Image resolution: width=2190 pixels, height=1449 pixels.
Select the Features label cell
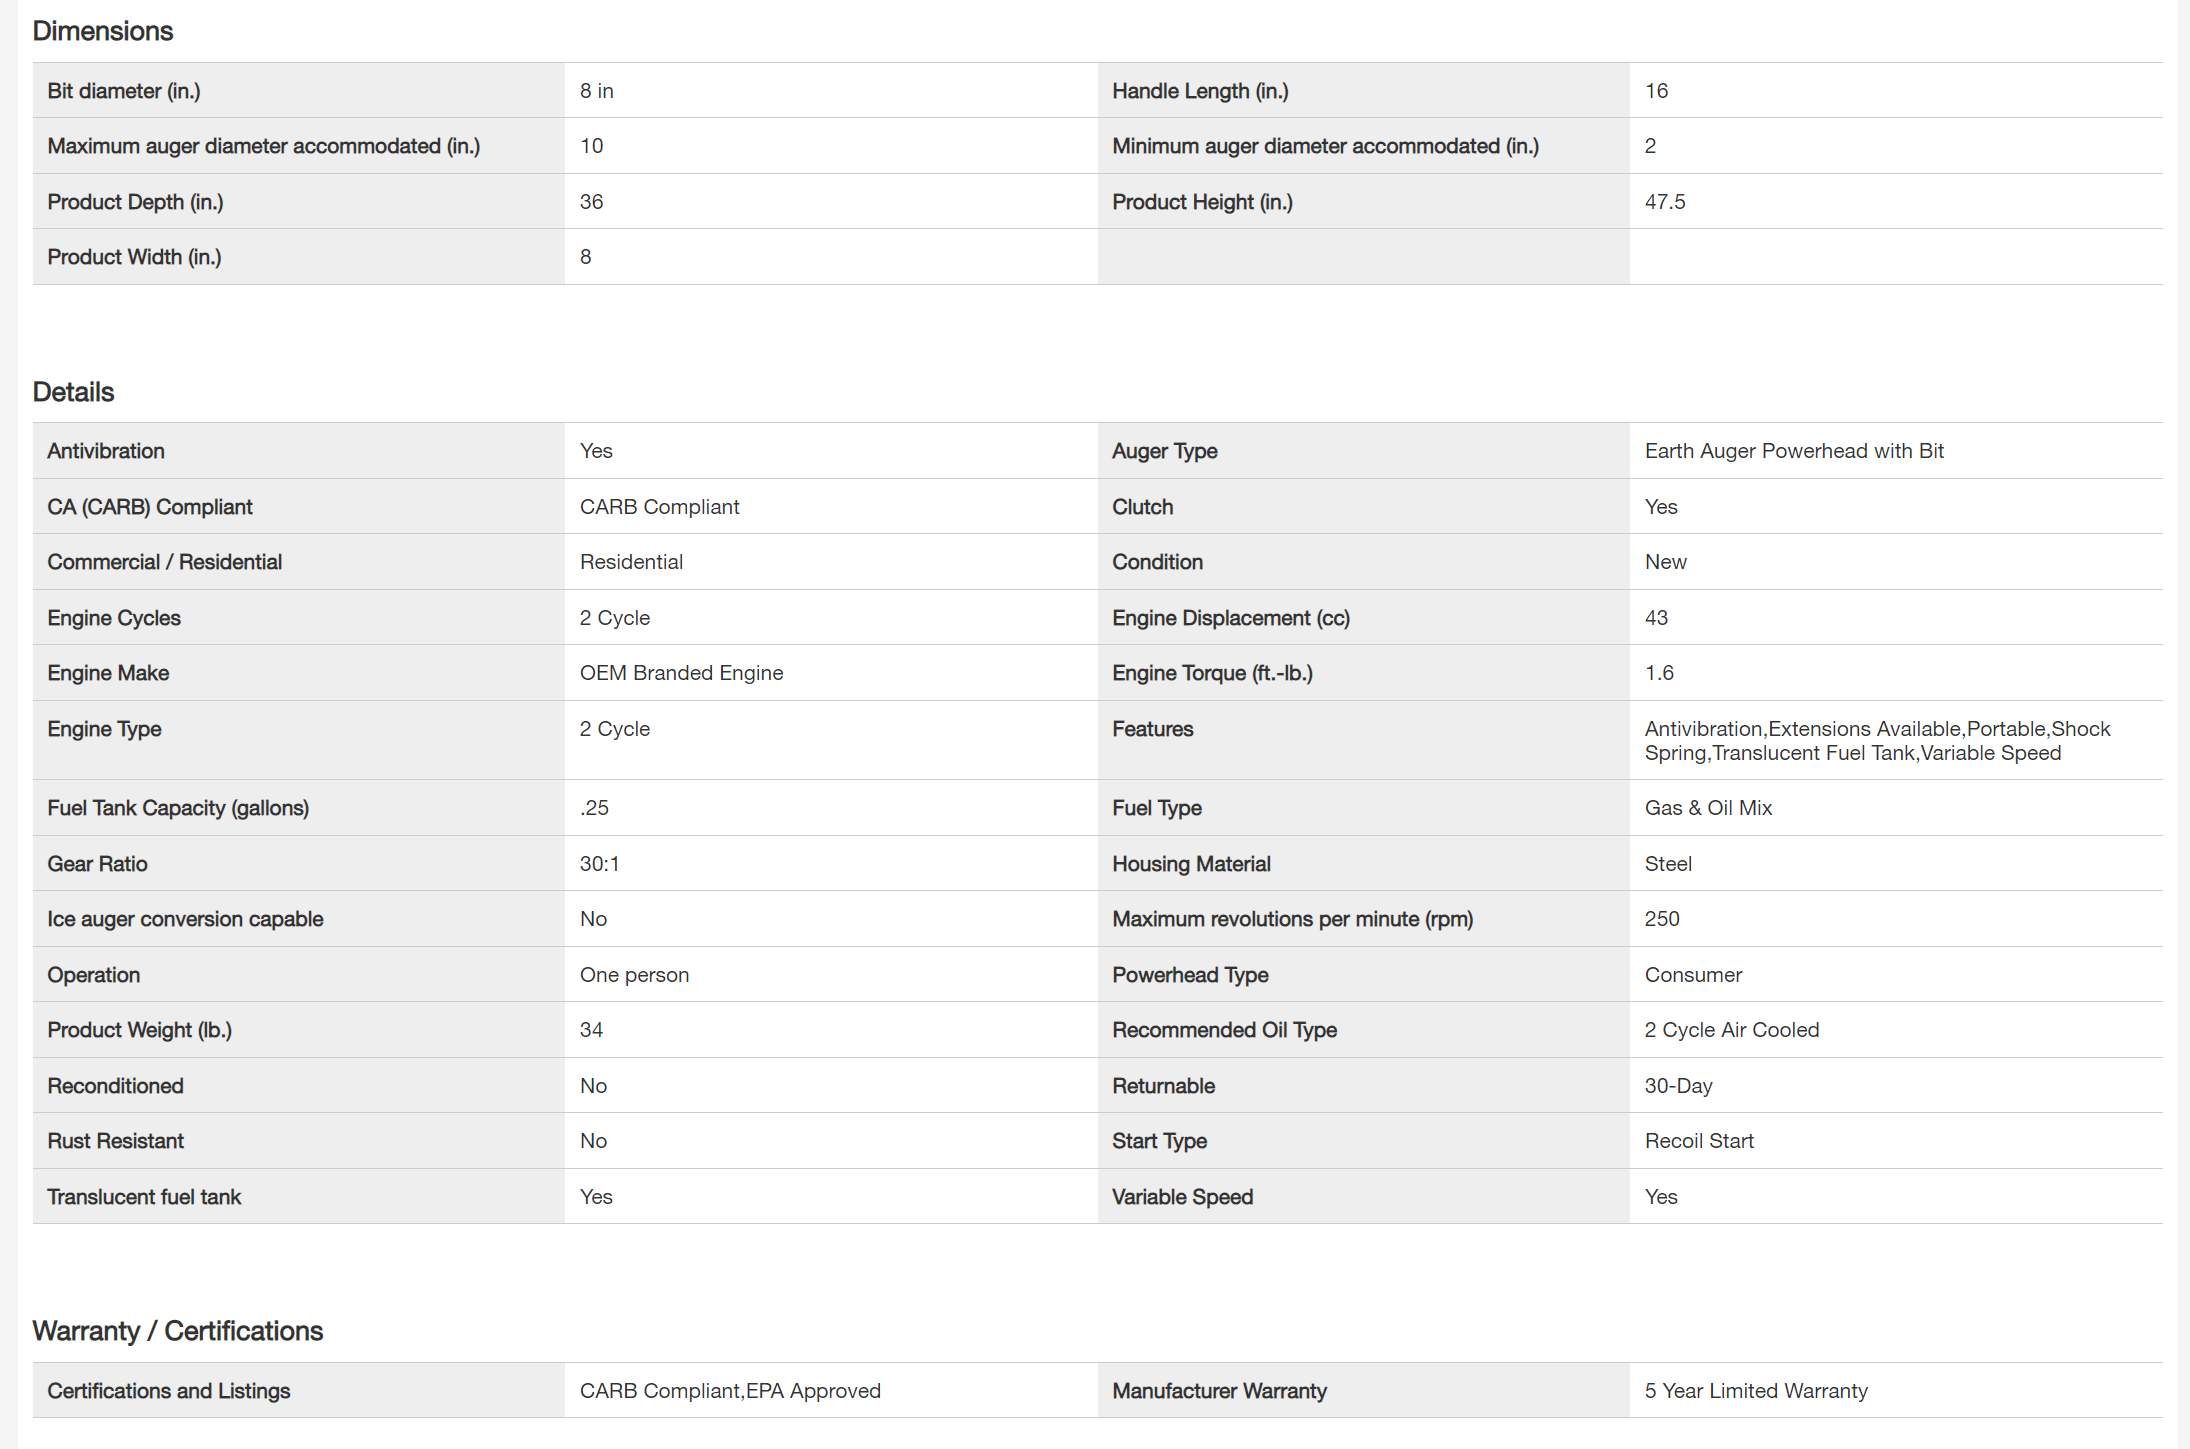tap(1153, 729)
